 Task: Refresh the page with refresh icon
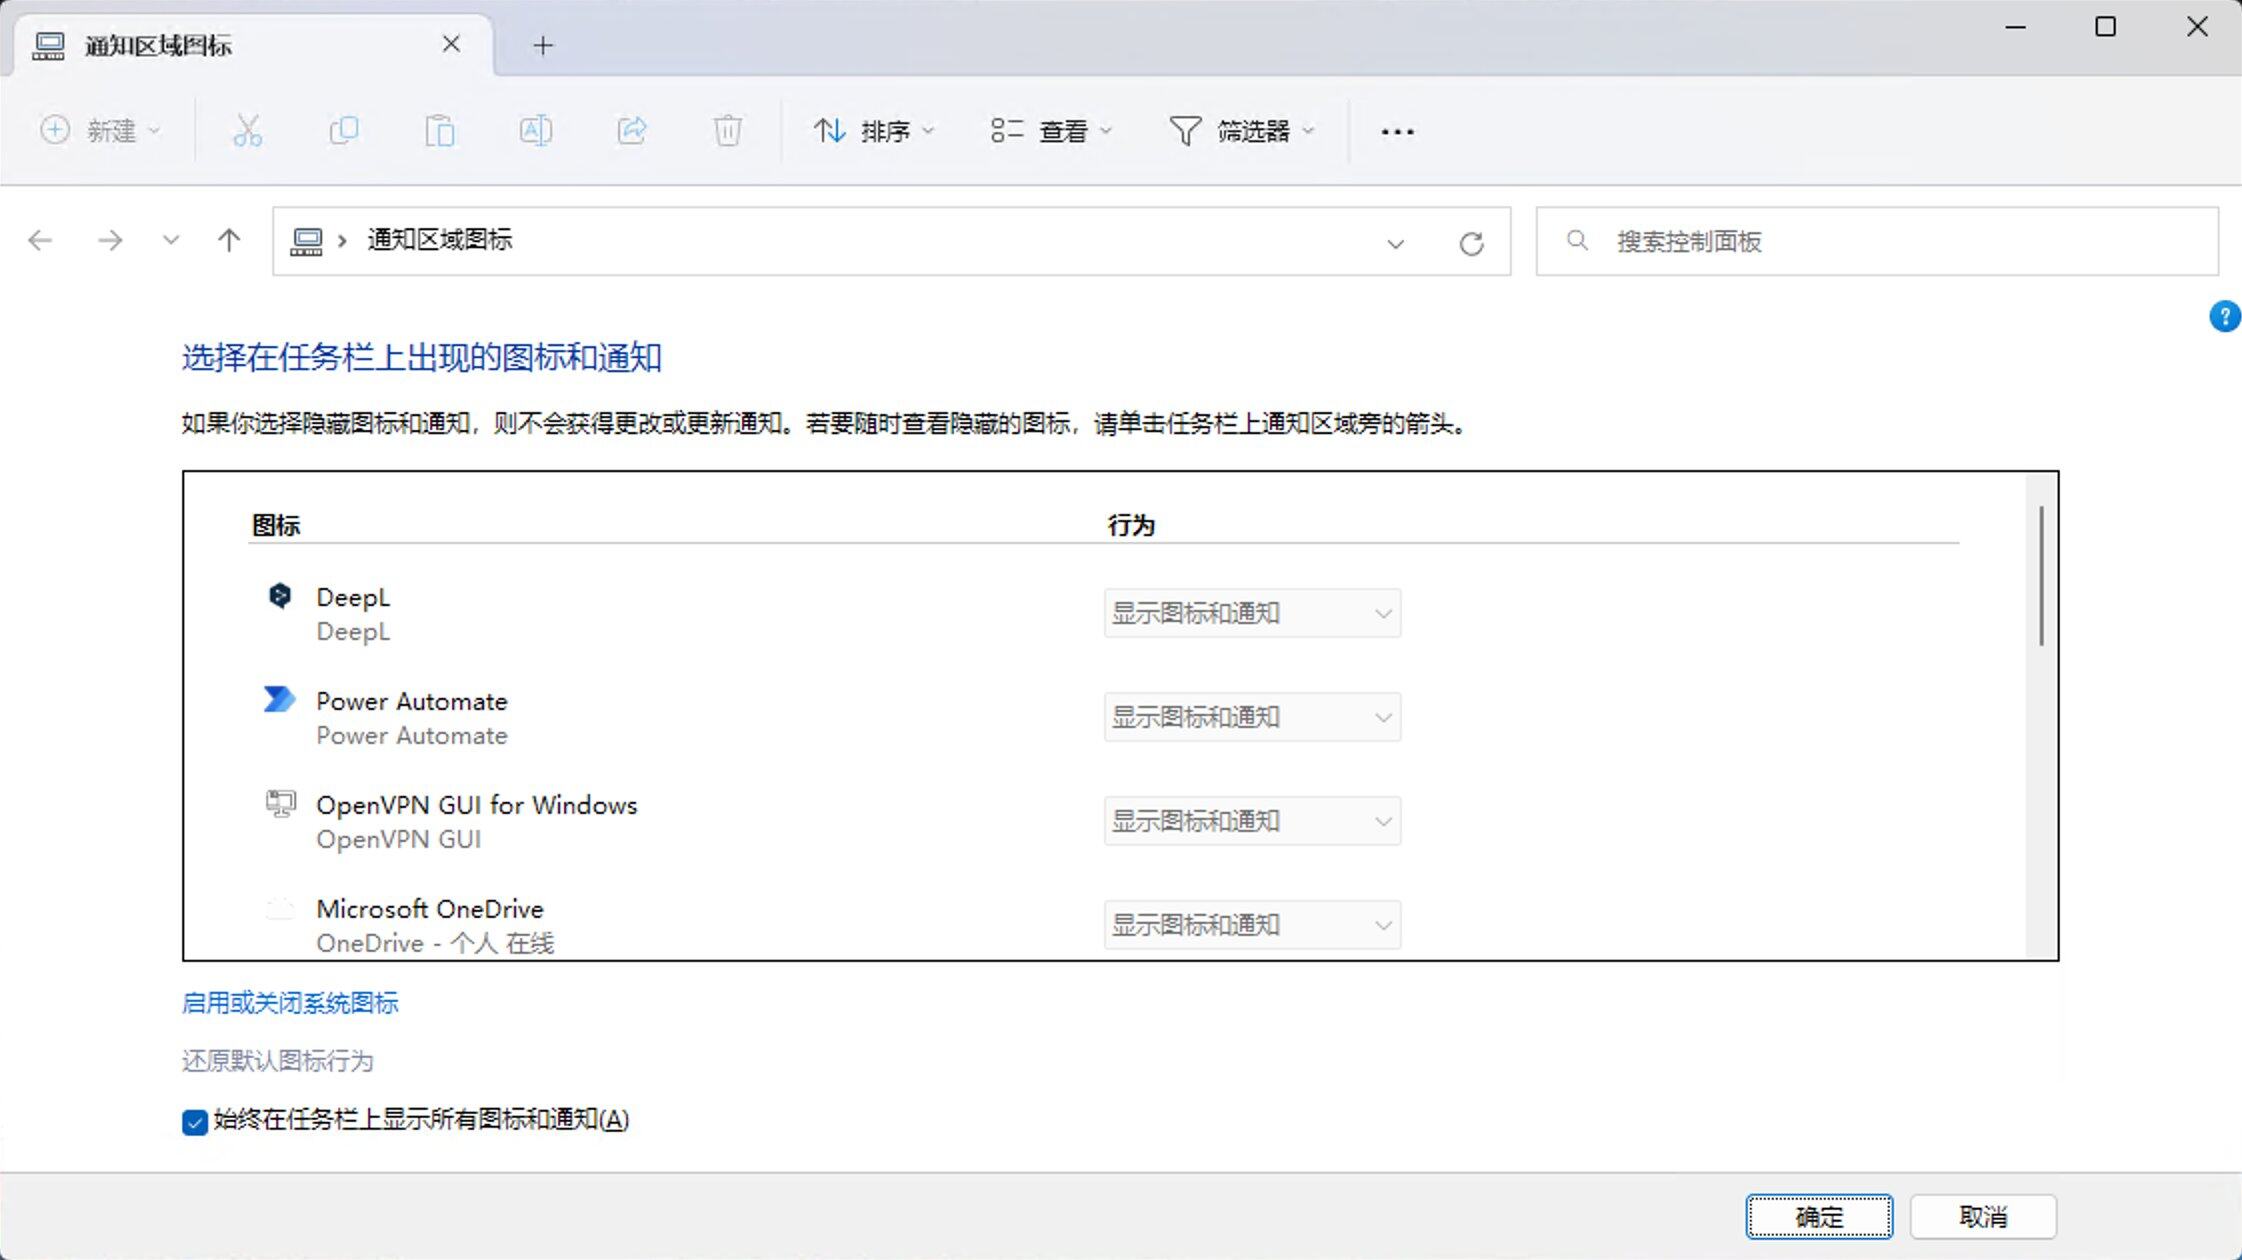coord(1471,243)
